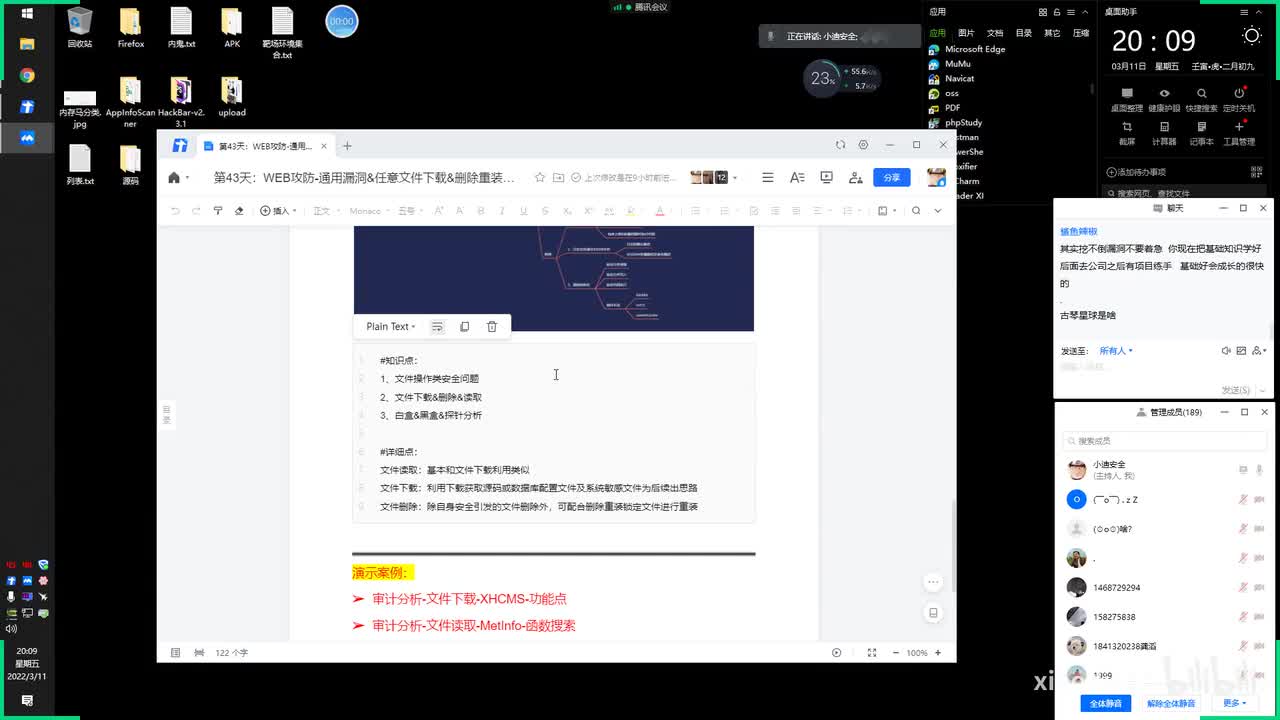Open 快捷搜索 quick search tool
The width and height of the screenshot is (1280, 720).
coord(1201,99)
